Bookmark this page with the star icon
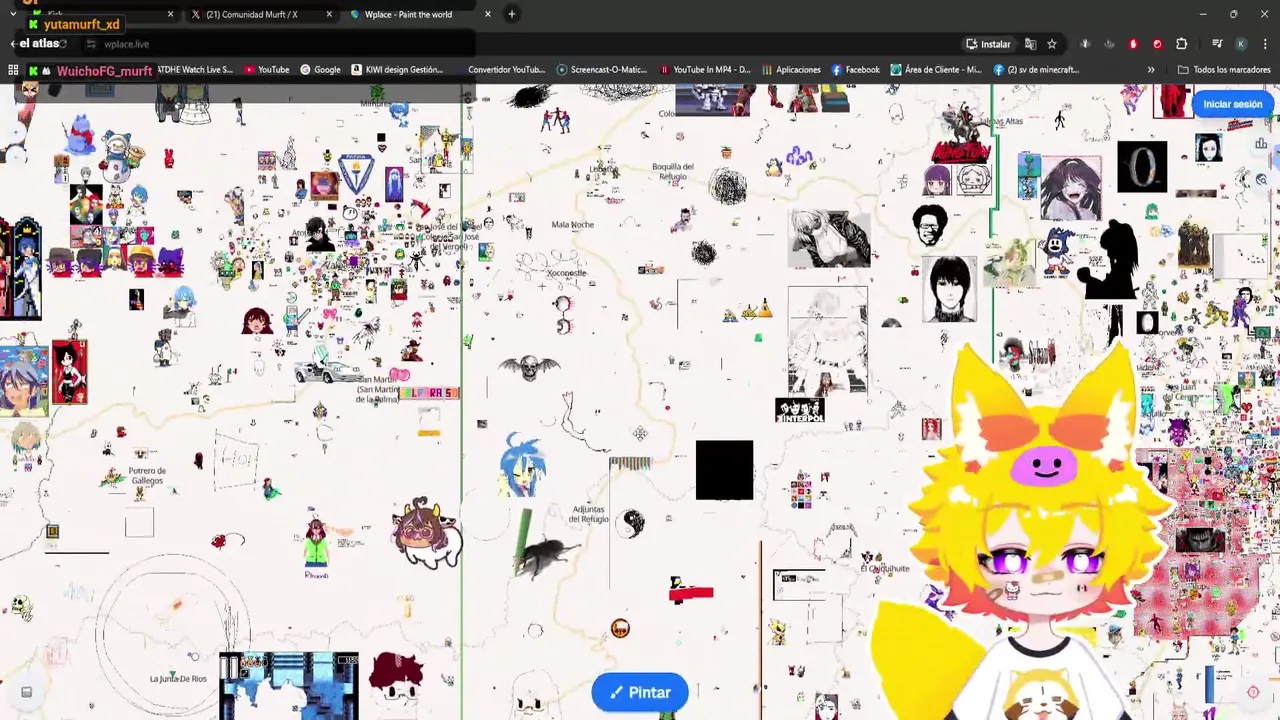The width and height of the screenshot is (1280, 720). (1052, 44)
